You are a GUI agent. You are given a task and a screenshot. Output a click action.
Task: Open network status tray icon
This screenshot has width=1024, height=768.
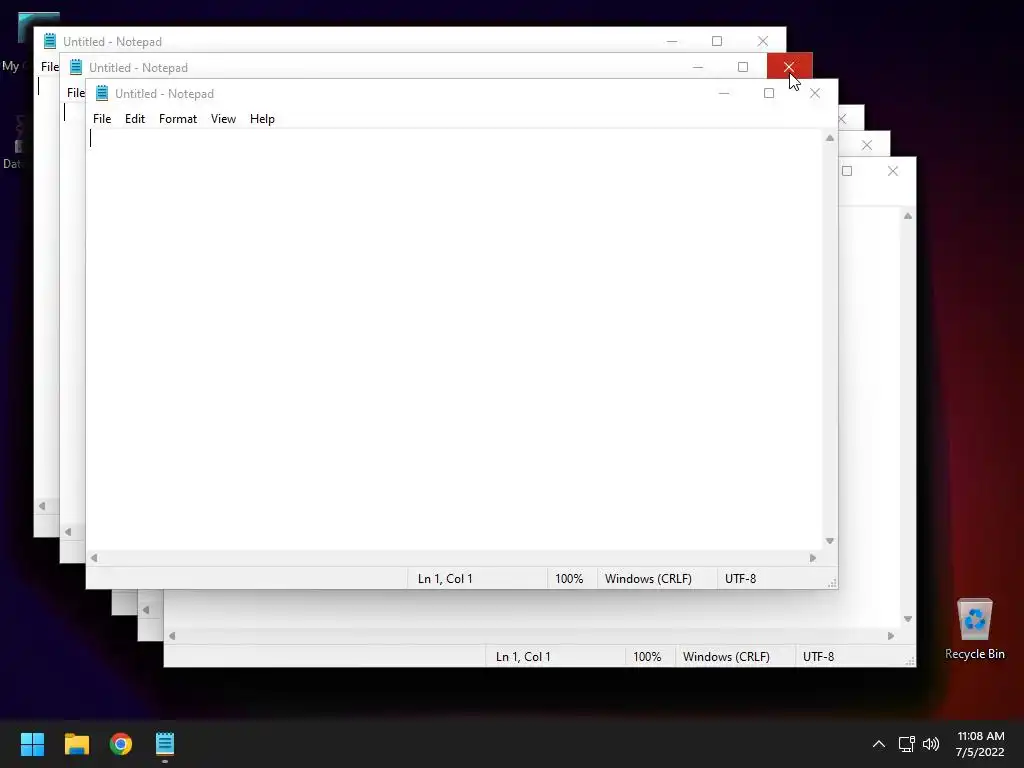pyautogui.click(x=906, y=744)
